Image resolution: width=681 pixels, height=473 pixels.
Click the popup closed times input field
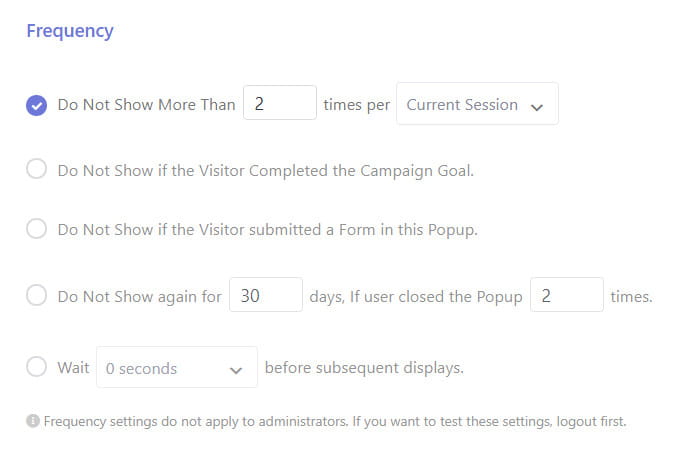pos(566,296)
